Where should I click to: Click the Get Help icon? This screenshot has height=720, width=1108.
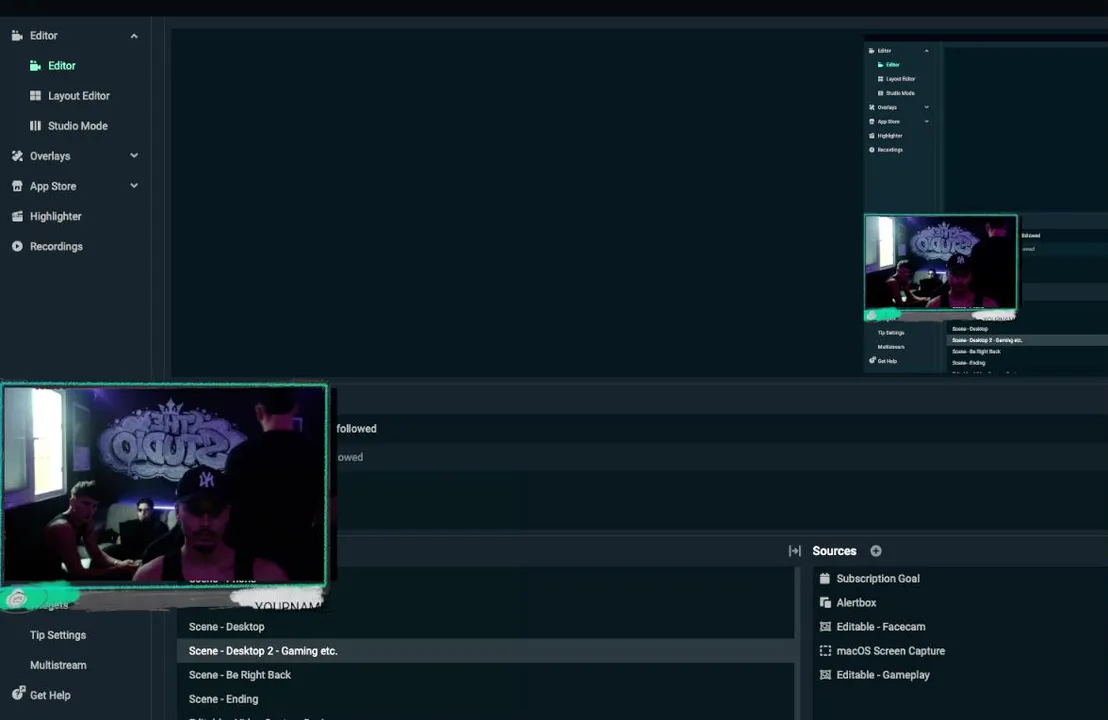[18, 693]
